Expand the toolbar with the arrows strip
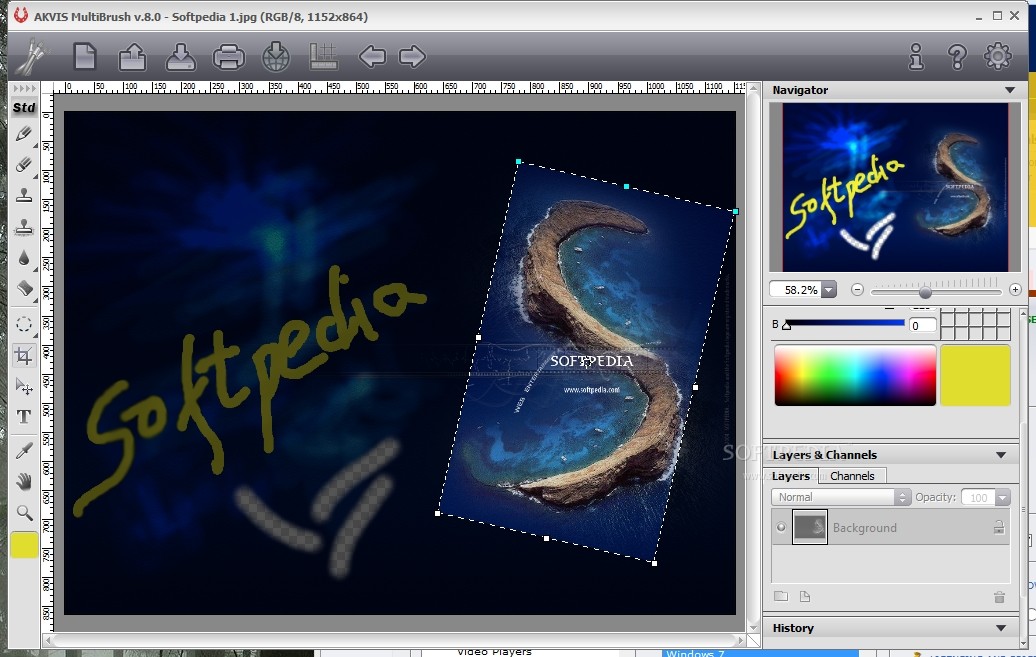Image resolution: width=1036 pixels, height=657 pixels. 24,88
